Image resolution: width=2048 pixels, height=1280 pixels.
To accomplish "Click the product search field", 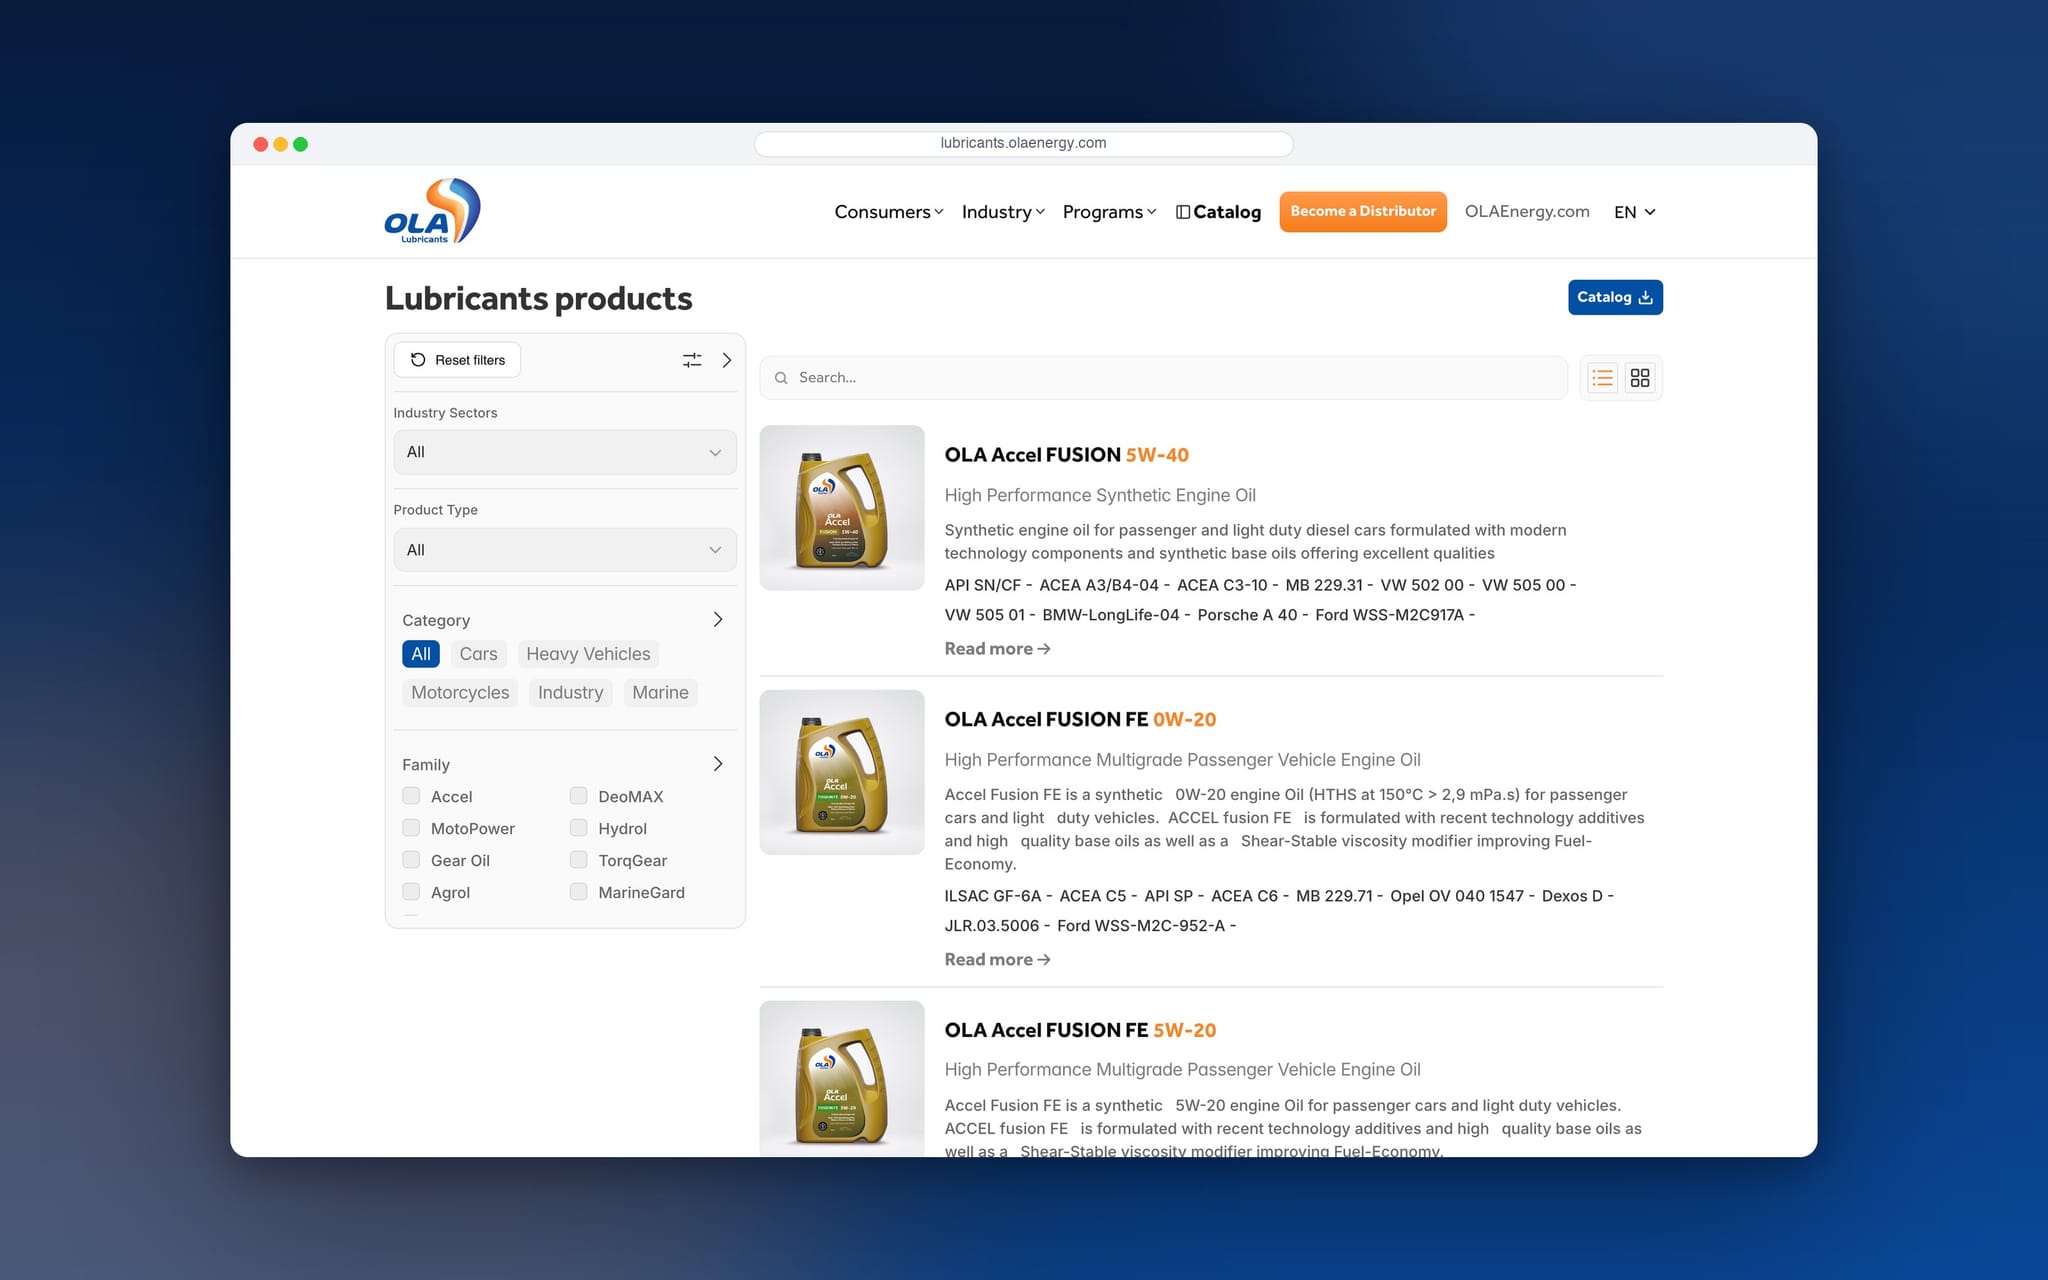I will point(1163,378).
